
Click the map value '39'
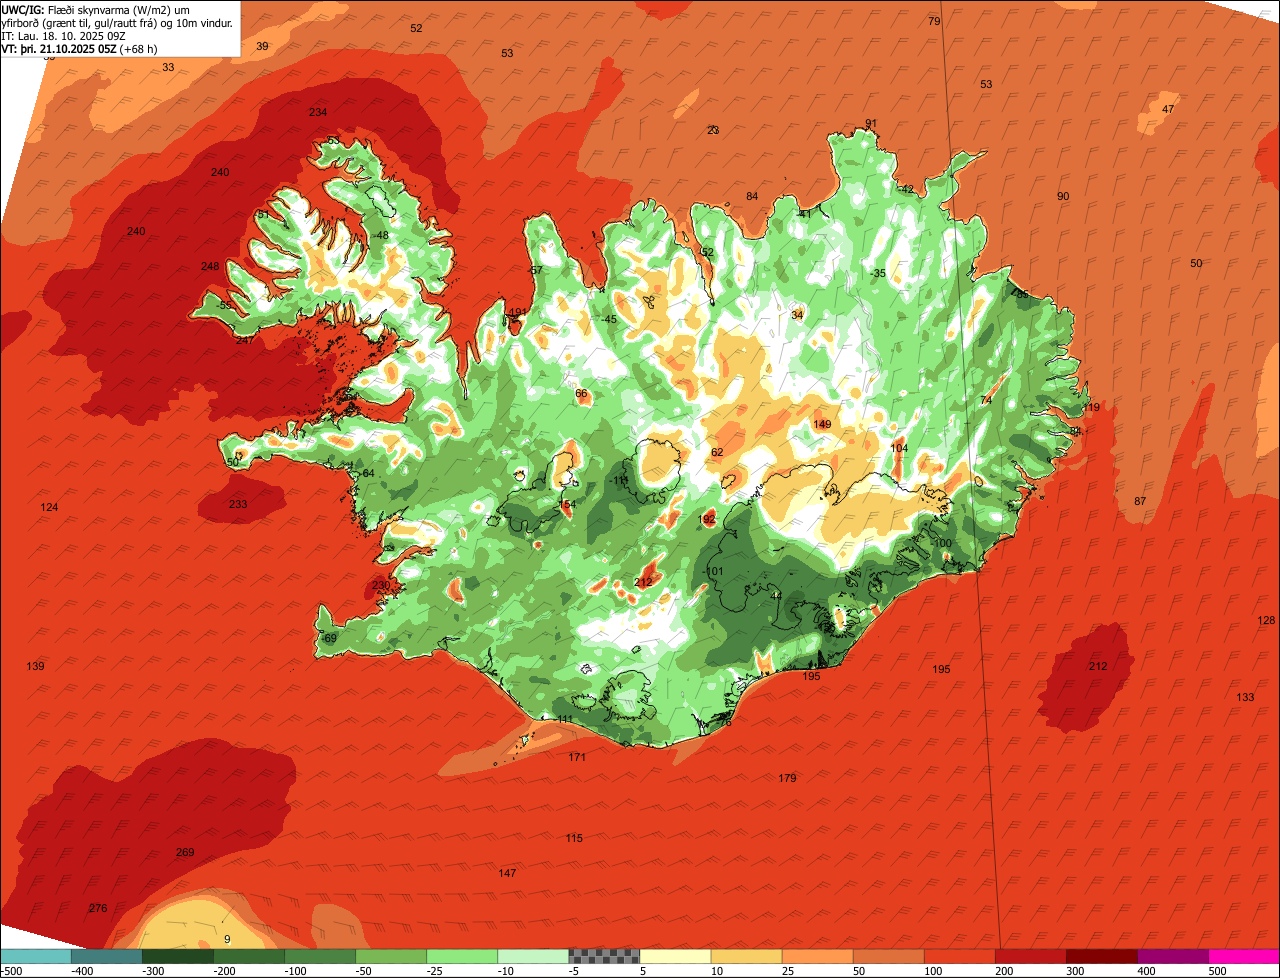pyautogui.click(x=262, y=46)
